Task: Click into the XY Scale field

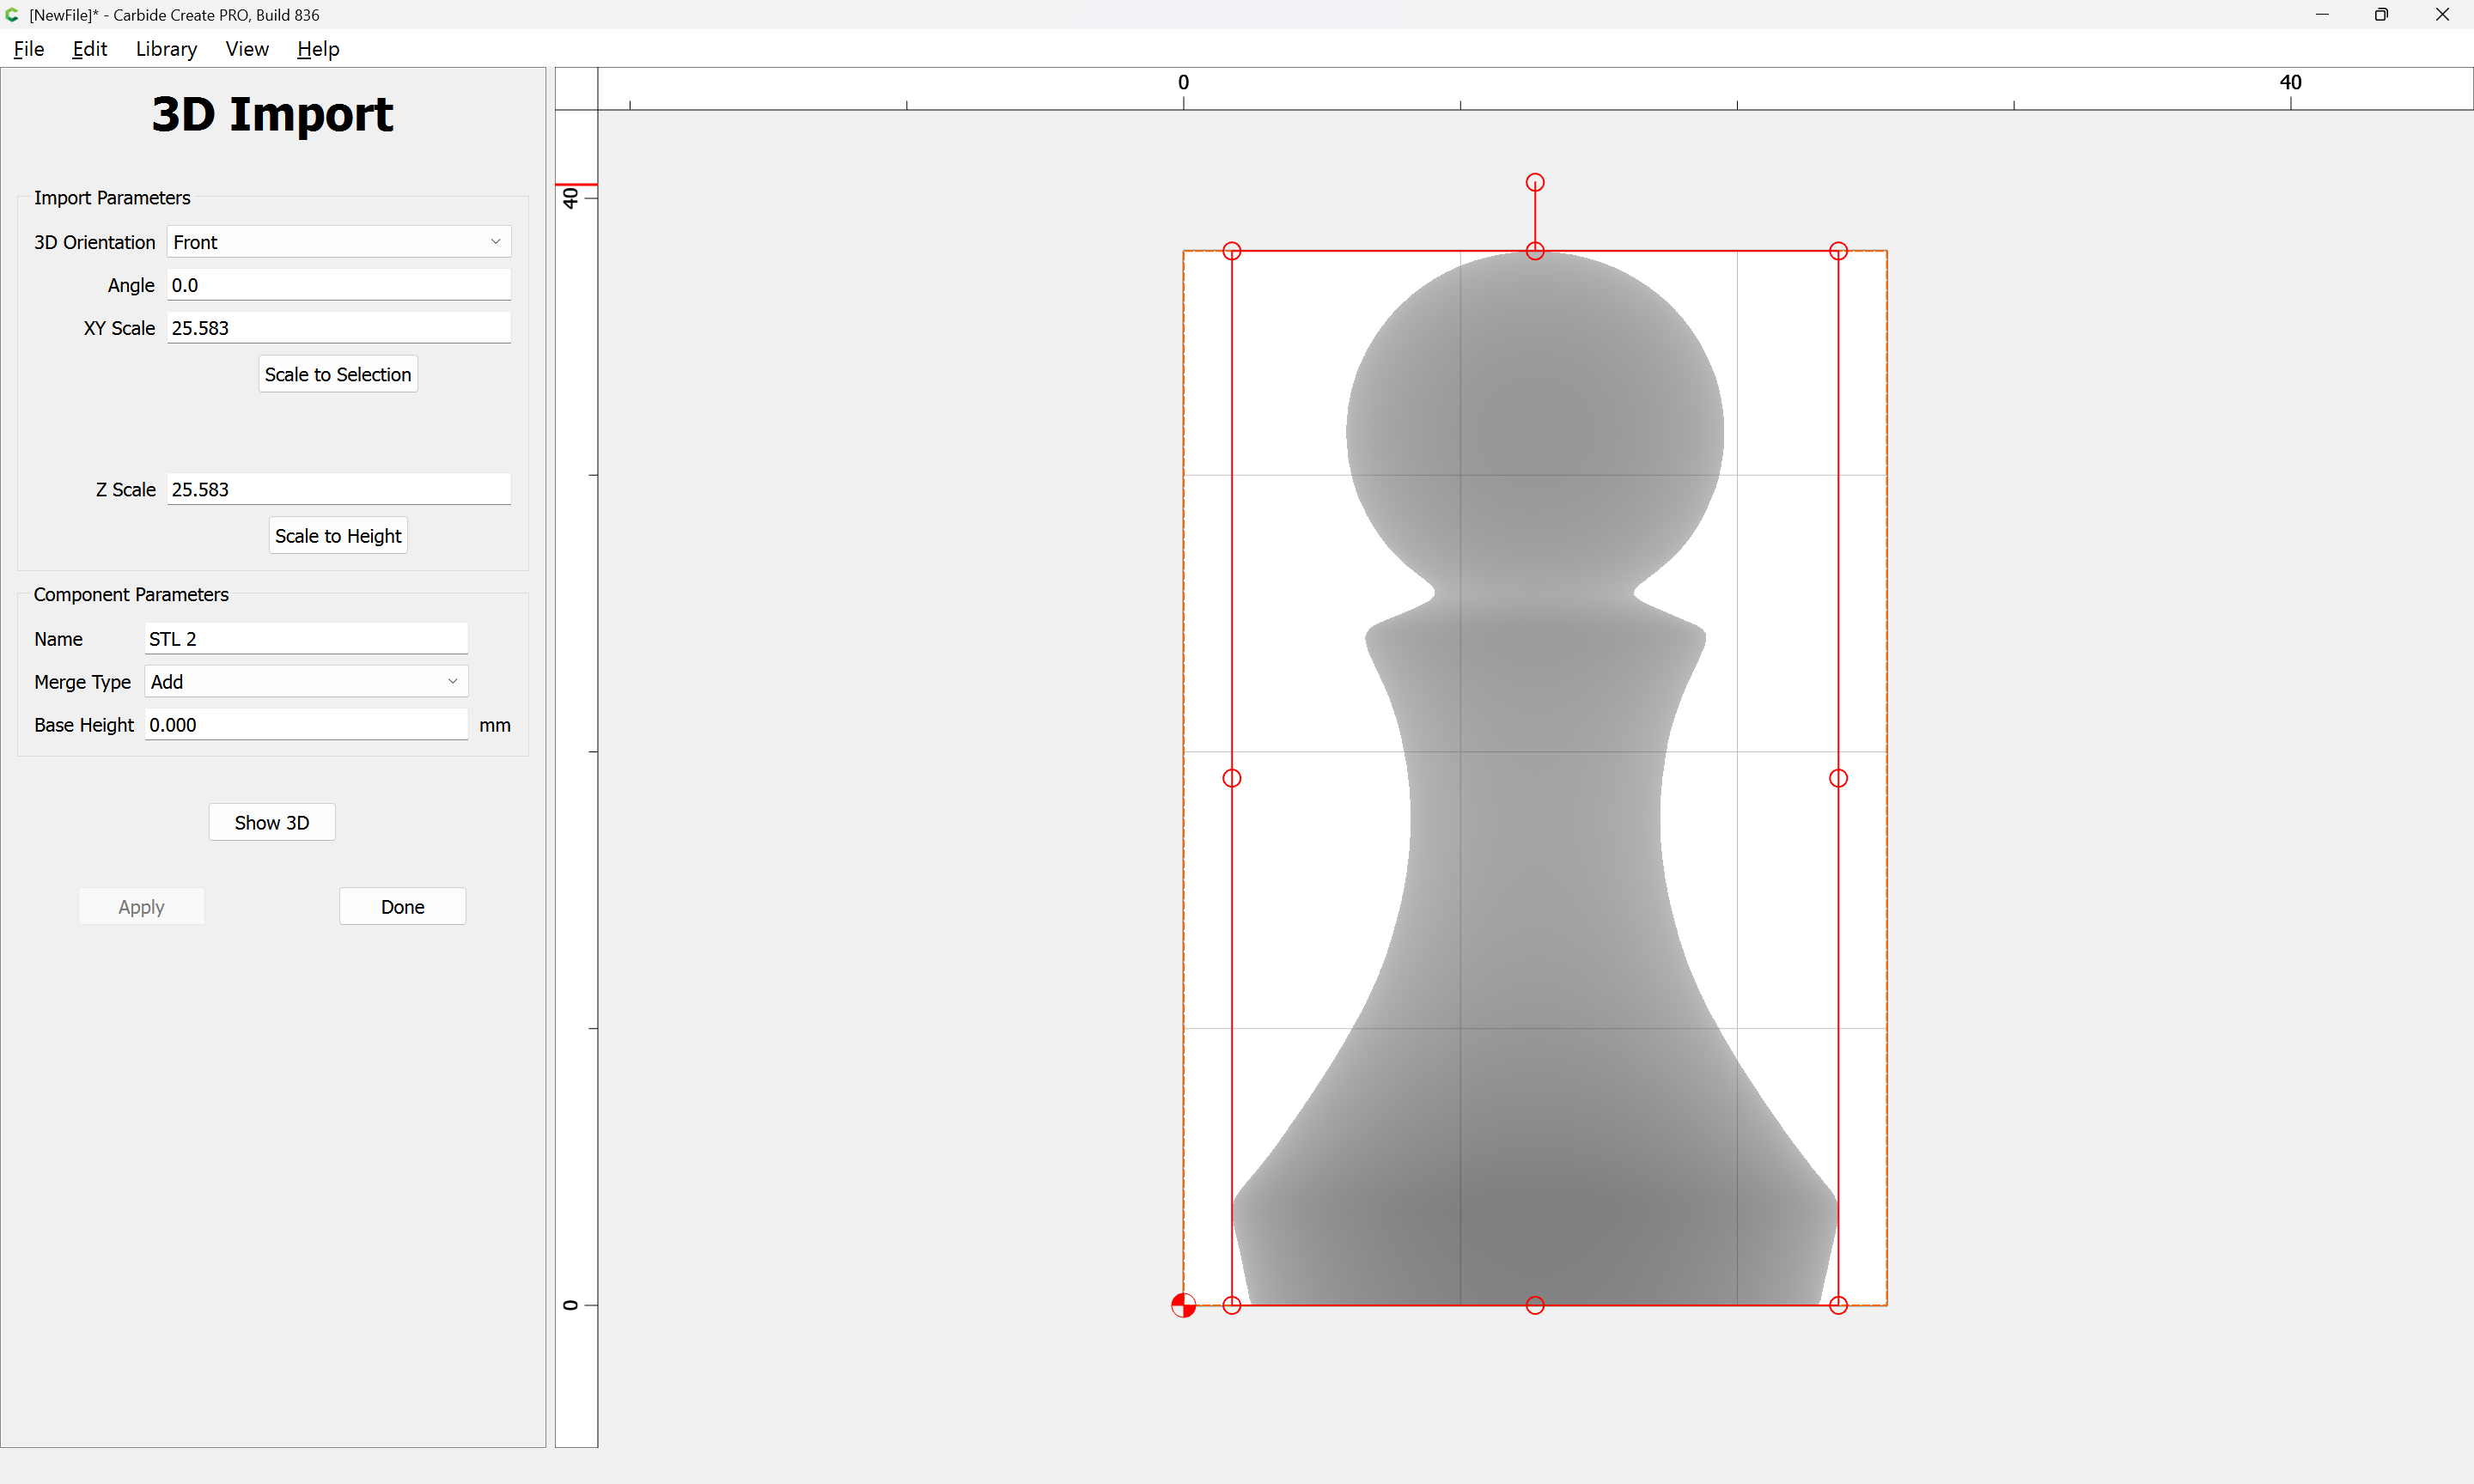Action: pyautogui.click(x=338, y=328)
